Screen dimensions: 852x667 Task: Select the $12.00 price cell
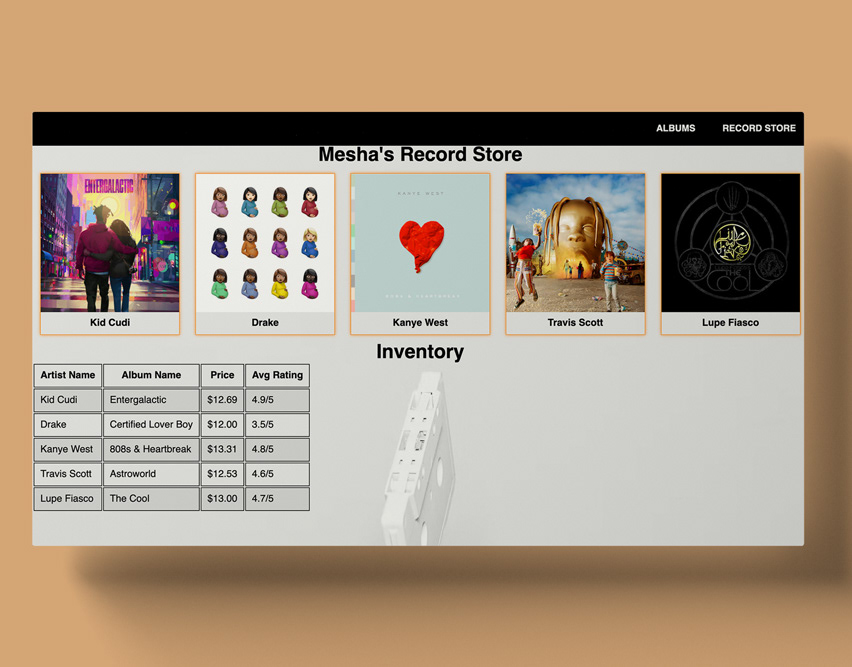[222, 425]
